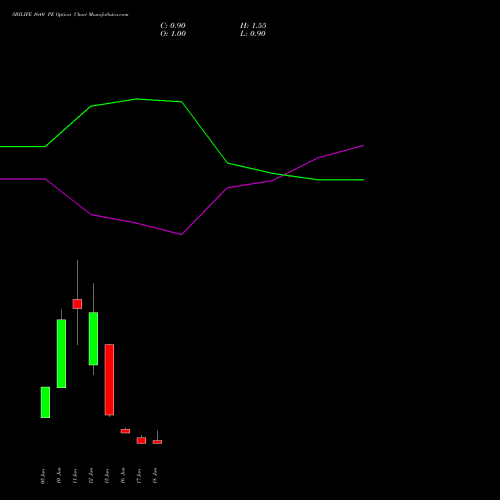Click the crossover of green and purple lines

[283, 175]
